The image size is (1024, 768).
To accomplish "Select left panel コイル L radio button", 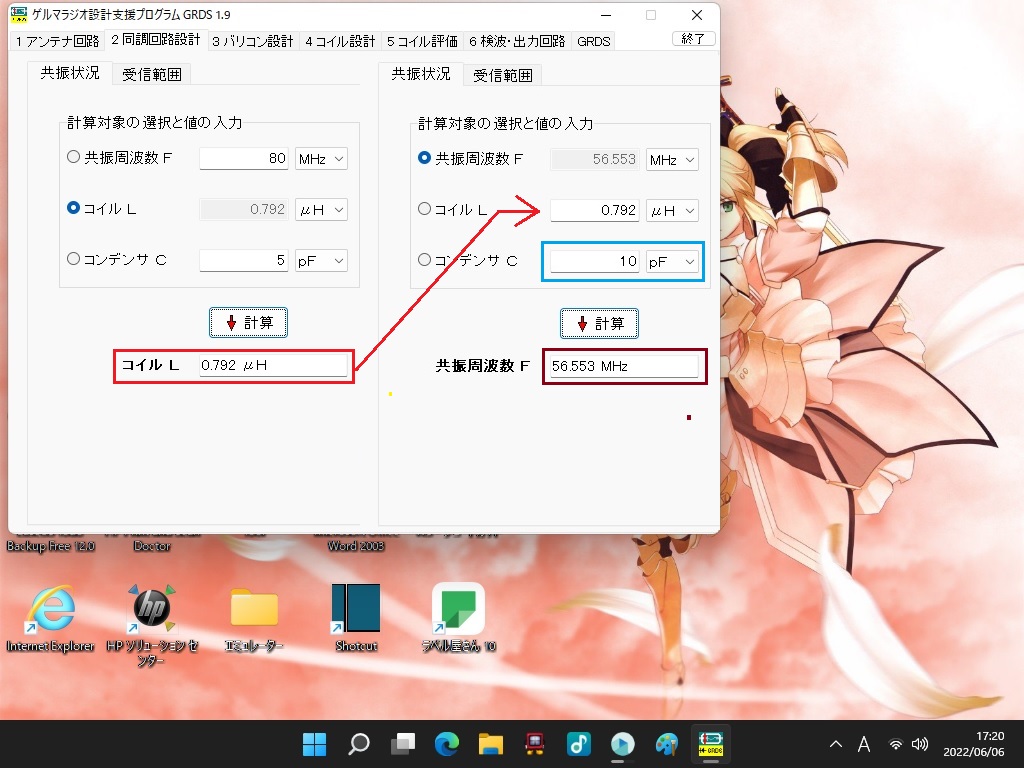I will pos(73,208).
